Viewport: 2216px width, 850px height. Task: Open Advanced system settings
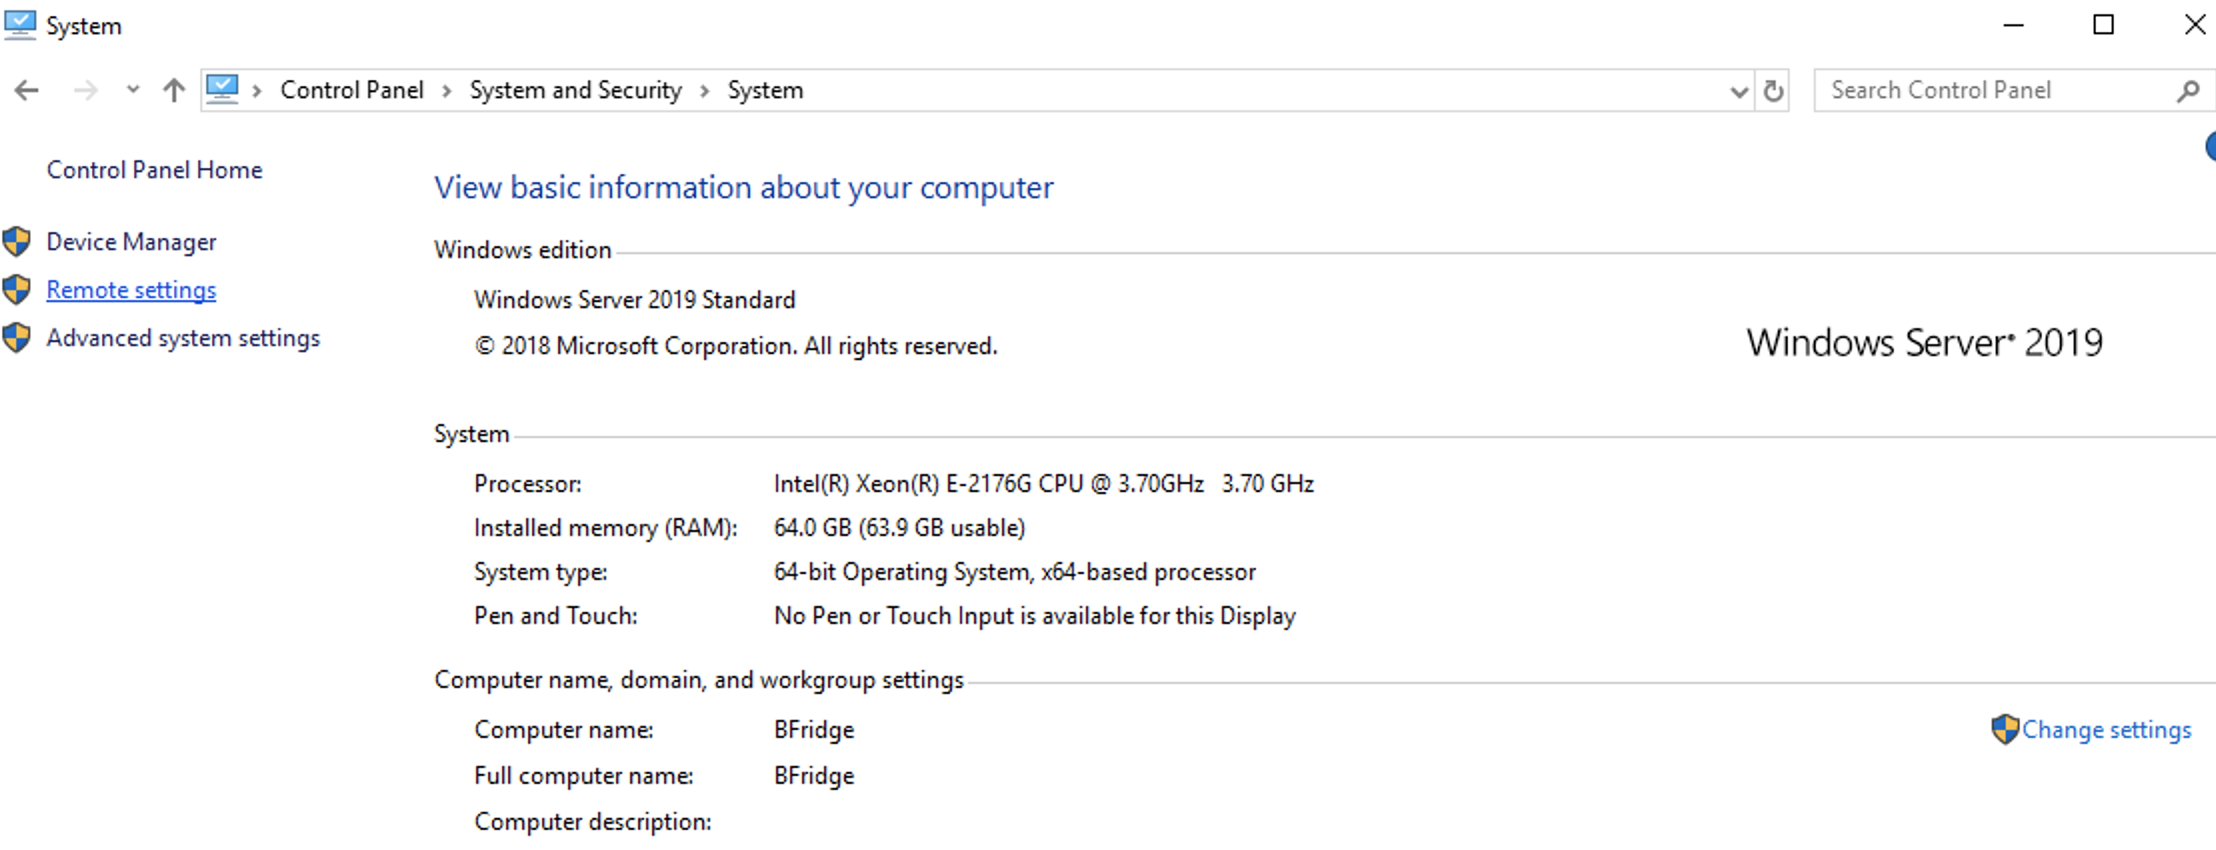click(x=184, y=338)
